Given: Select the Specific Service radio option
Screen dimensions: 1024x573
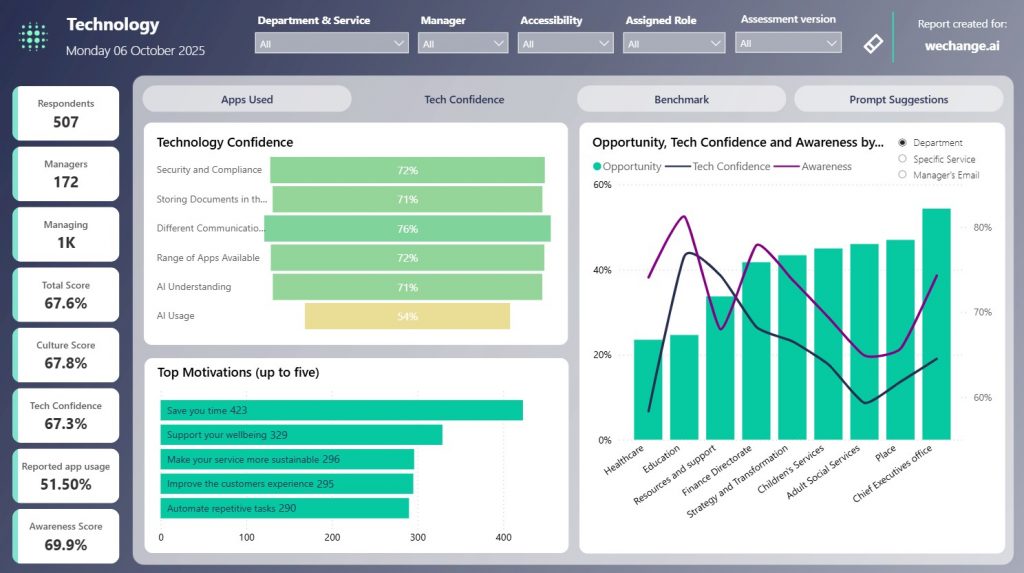Looking at the screenshot, I should (x=903, y=159).
